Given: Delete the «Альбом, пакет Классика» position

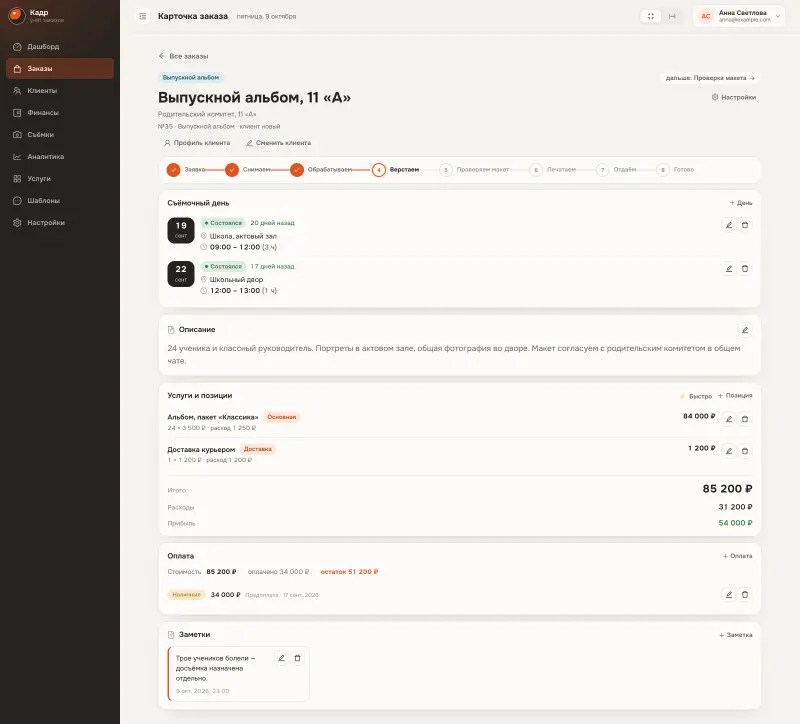Looking at the screenshot, I should coord(745,419).
